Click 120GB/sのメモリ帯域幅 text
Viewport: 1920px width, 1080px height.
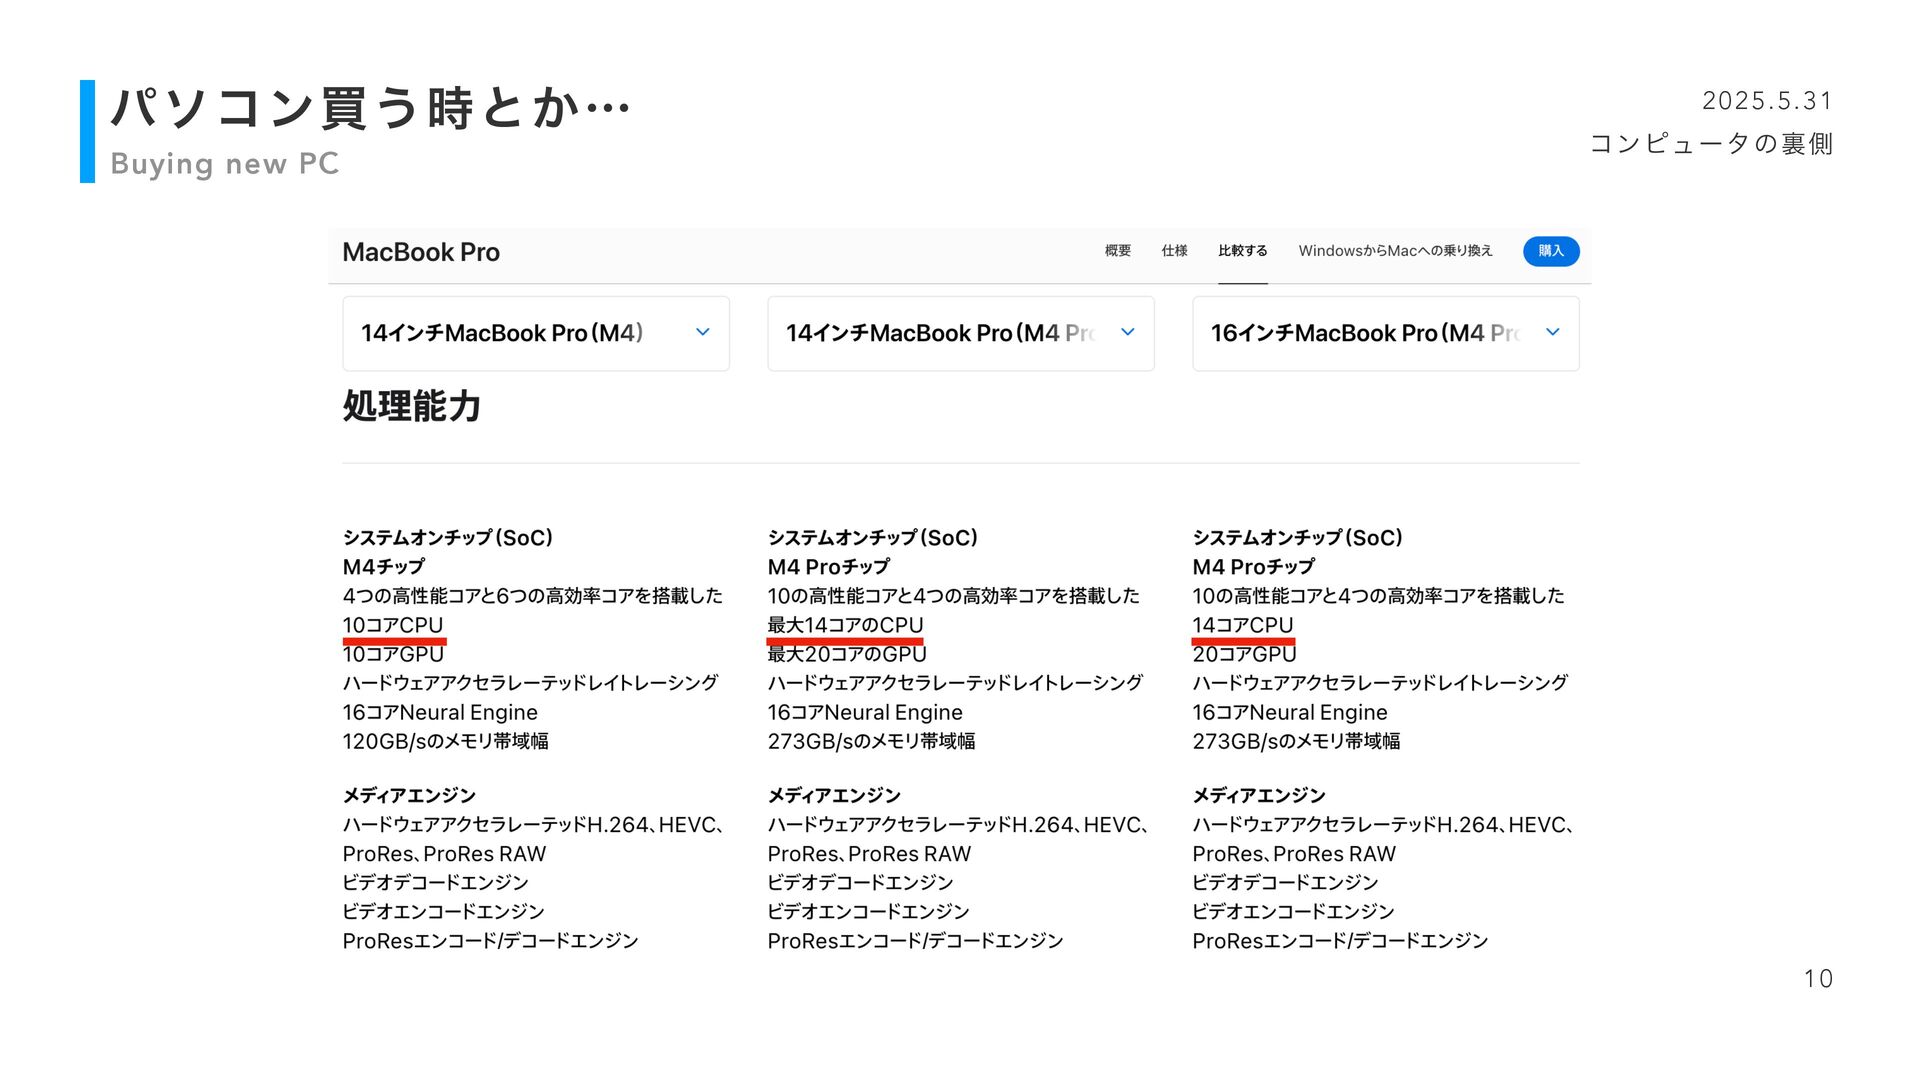point(445,741)
